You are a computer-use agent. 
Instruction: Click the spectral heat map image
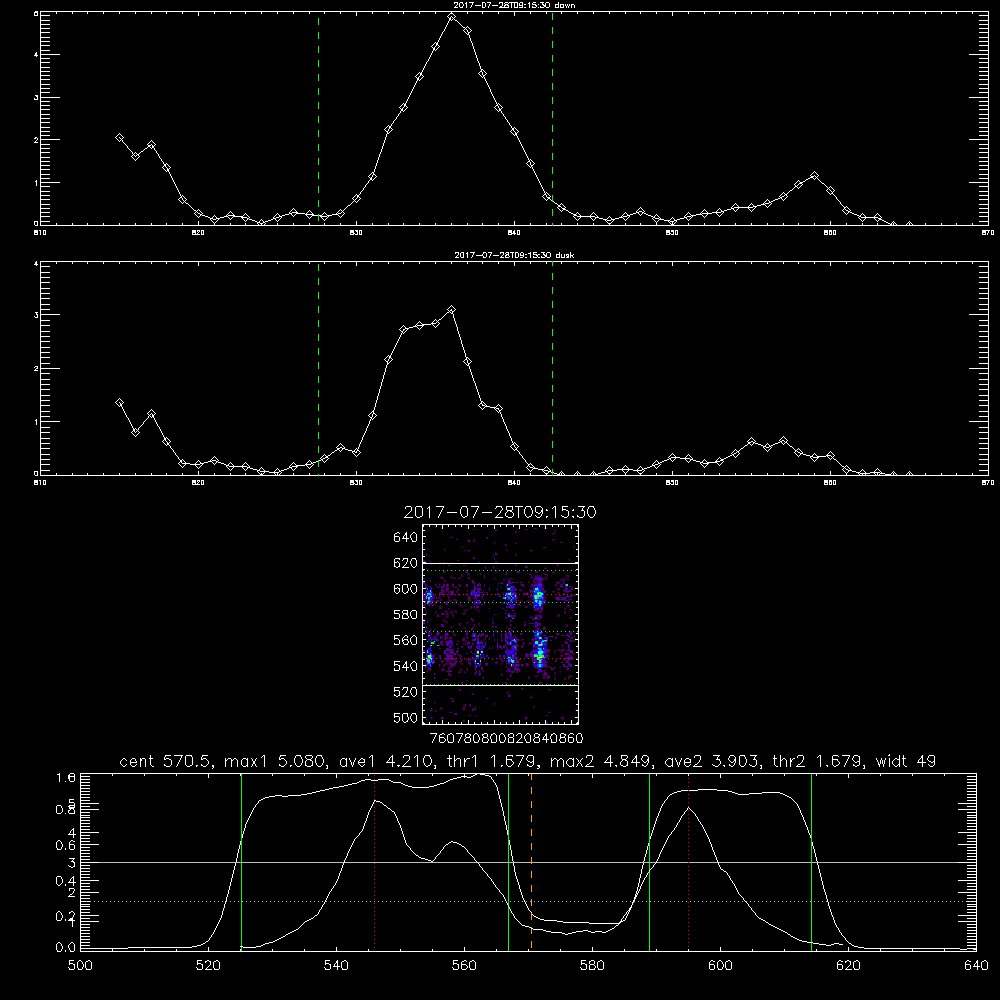click(500, 624)
